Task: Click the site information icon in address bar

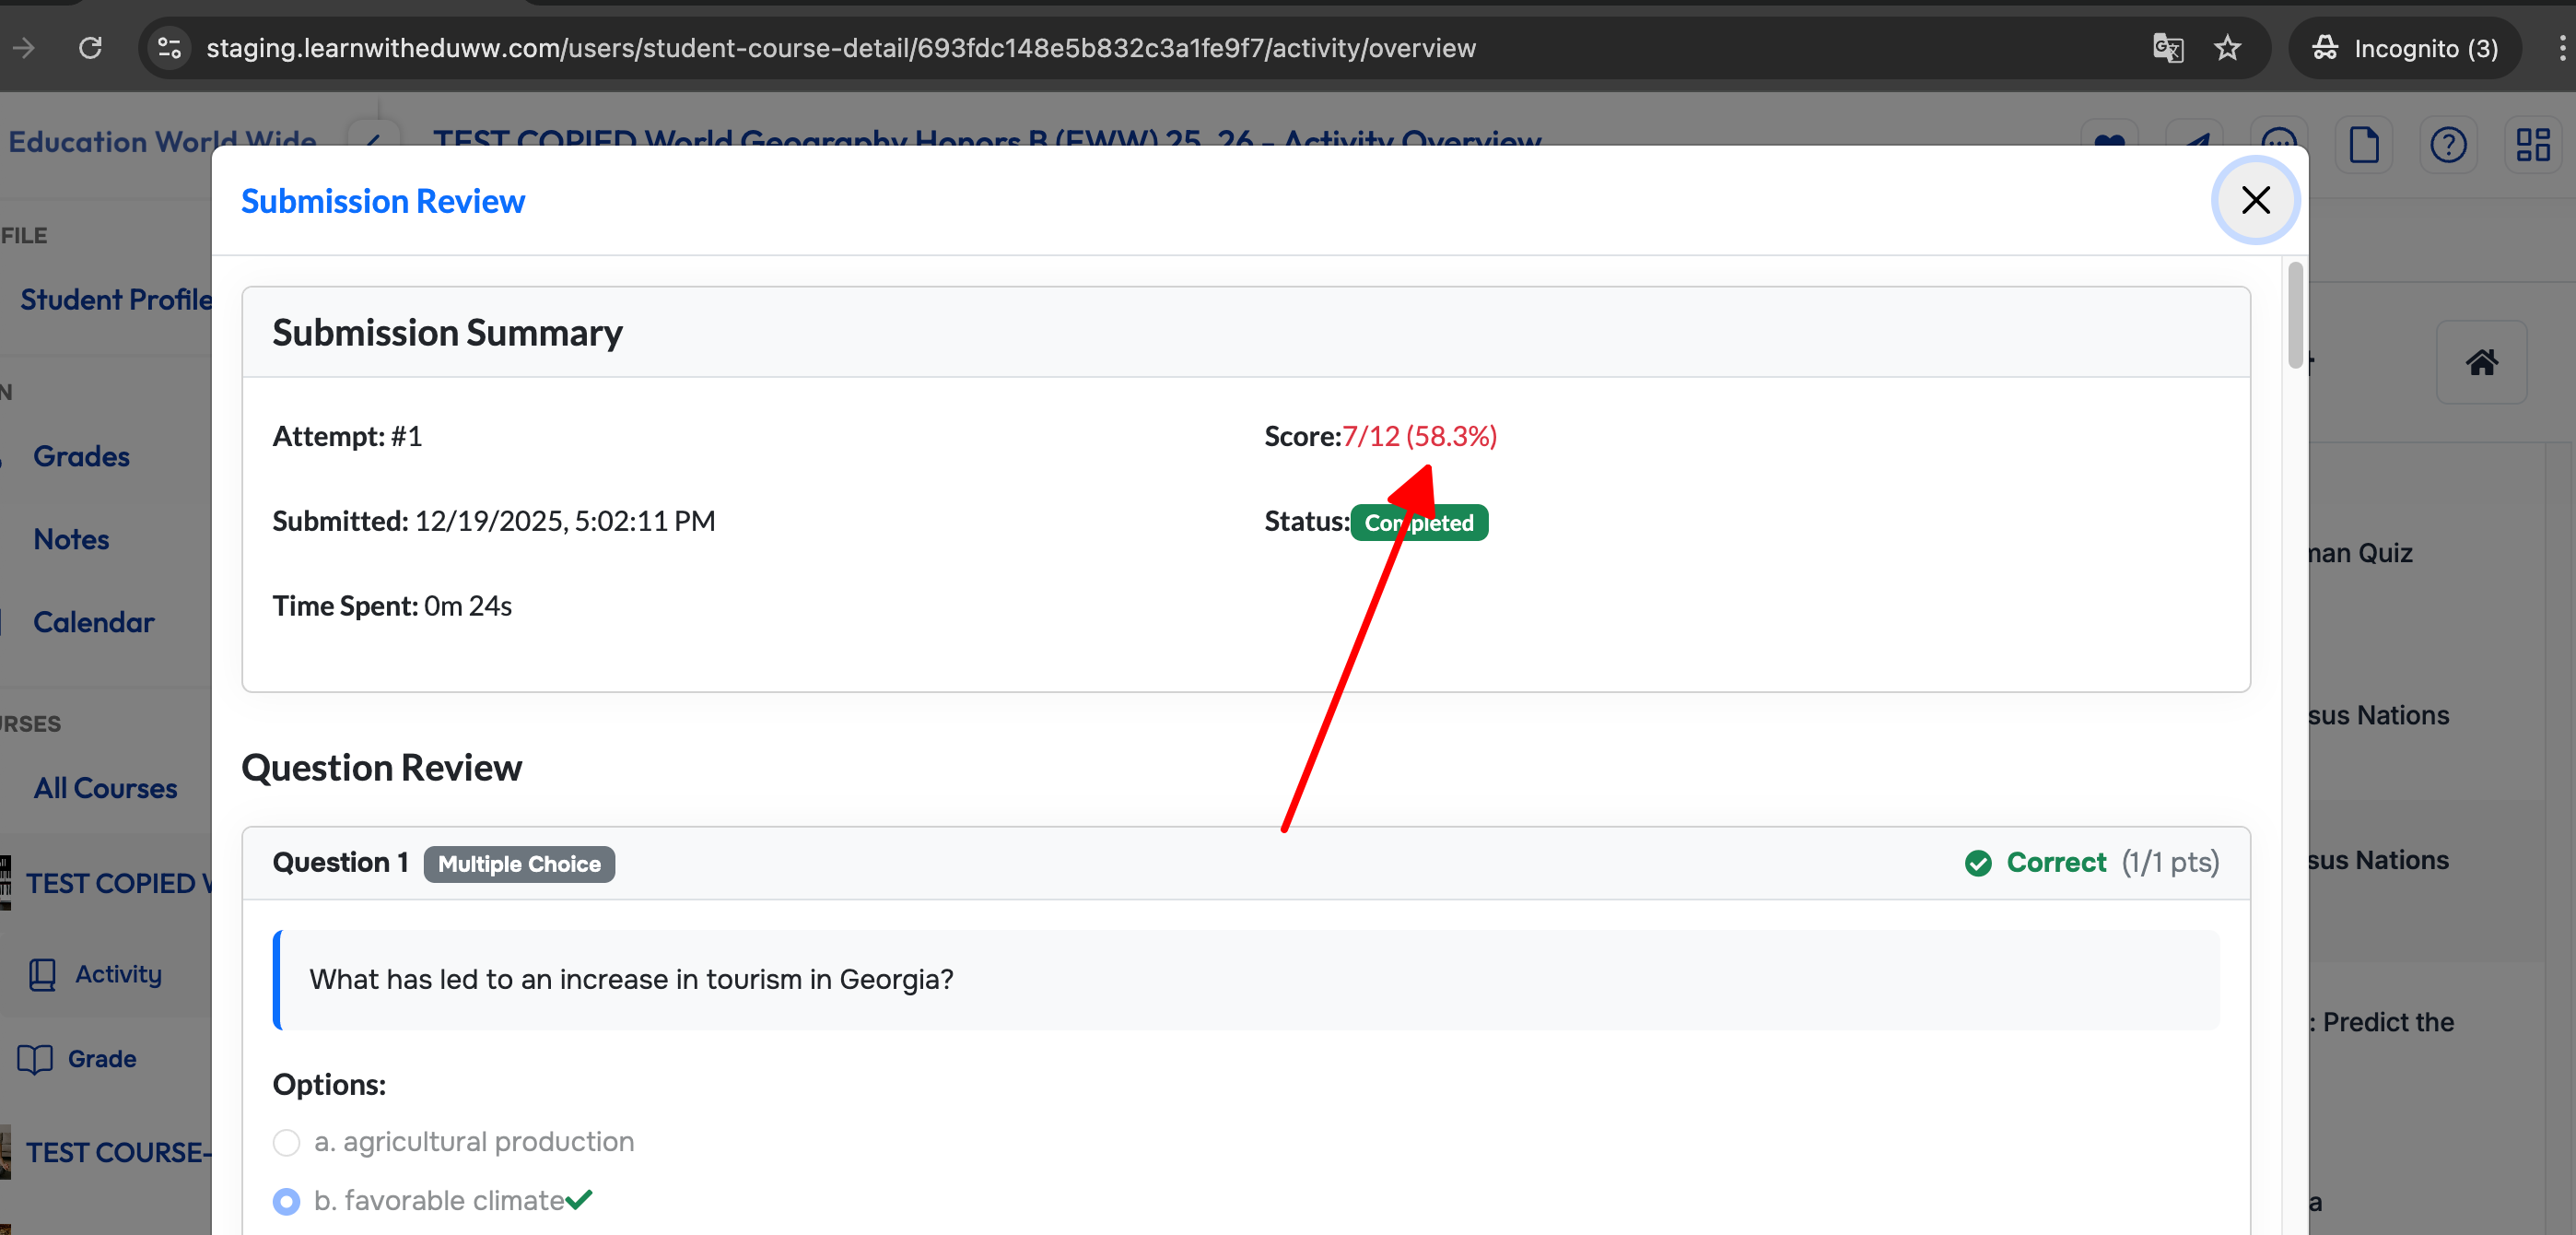Action: 169,48
